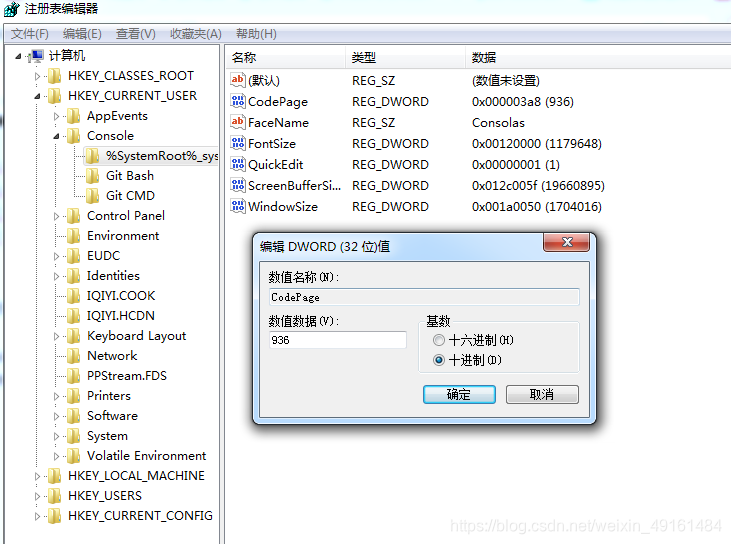Click the Consolas data value
Viewport: 731px width, 544px height.
click(x=498, y=123)
